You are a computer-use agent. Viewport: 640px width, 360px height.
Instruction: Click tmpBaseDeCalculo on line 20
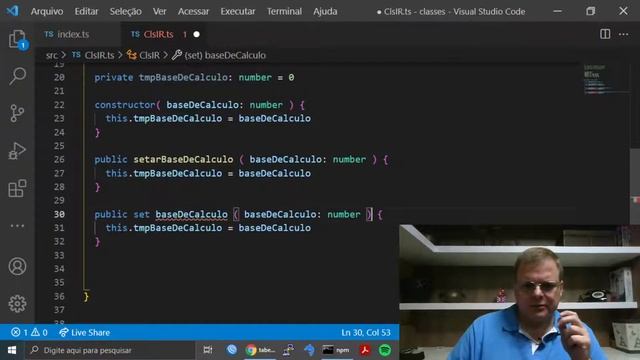click(x=183, y=78)
